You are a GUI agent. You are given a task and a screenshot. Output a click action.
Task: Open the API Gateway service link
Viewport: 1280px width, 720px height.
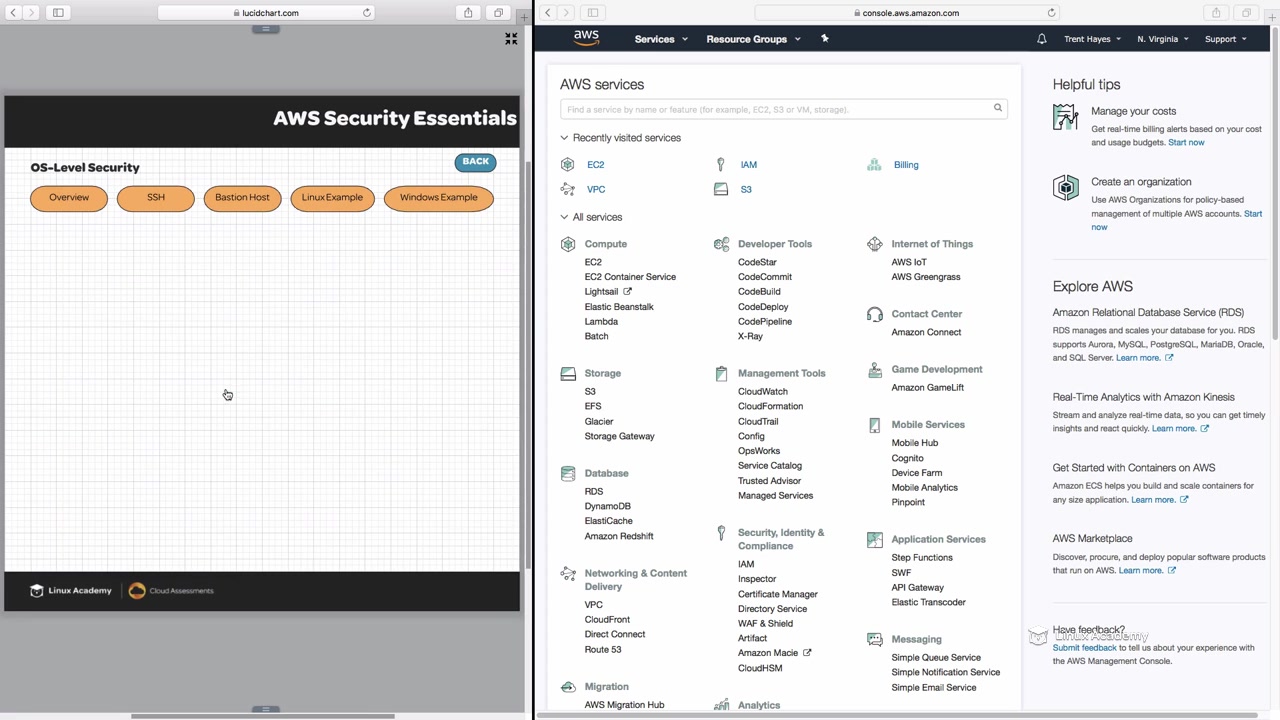[918, 587]
